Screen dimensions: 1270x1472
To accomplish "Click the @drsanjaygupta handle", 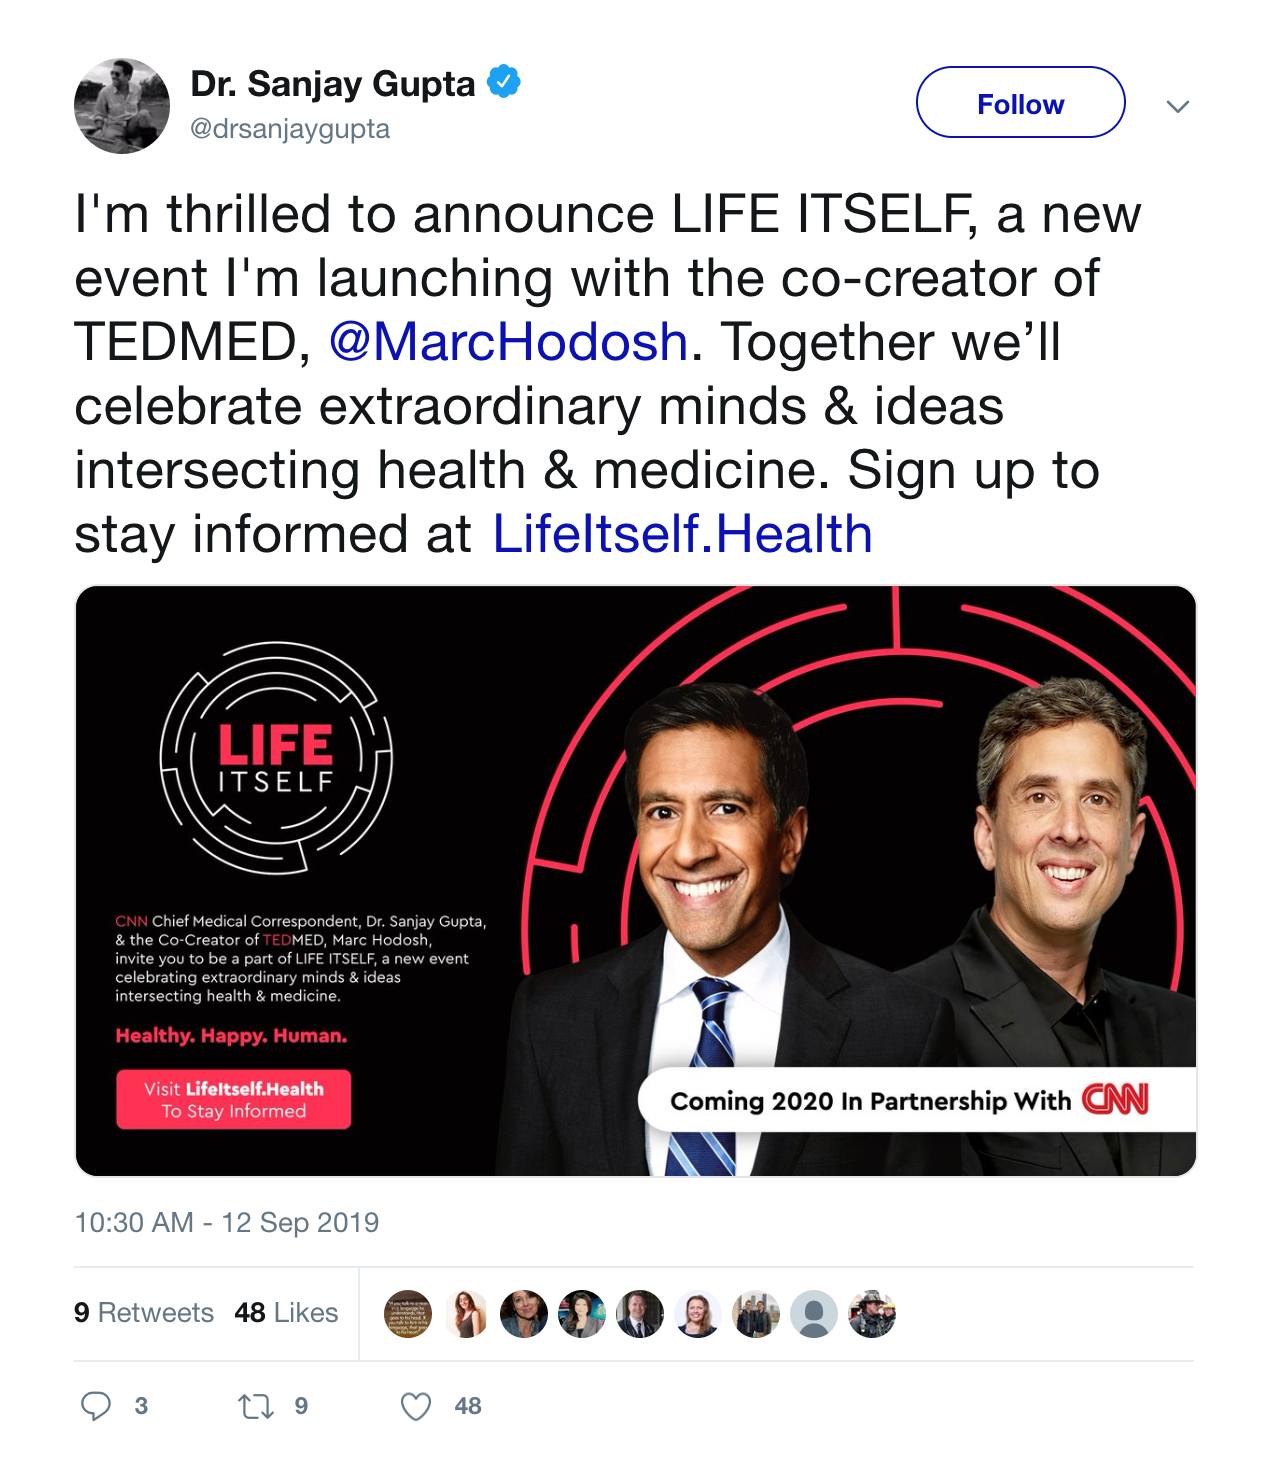I will [x=290, y=129].
